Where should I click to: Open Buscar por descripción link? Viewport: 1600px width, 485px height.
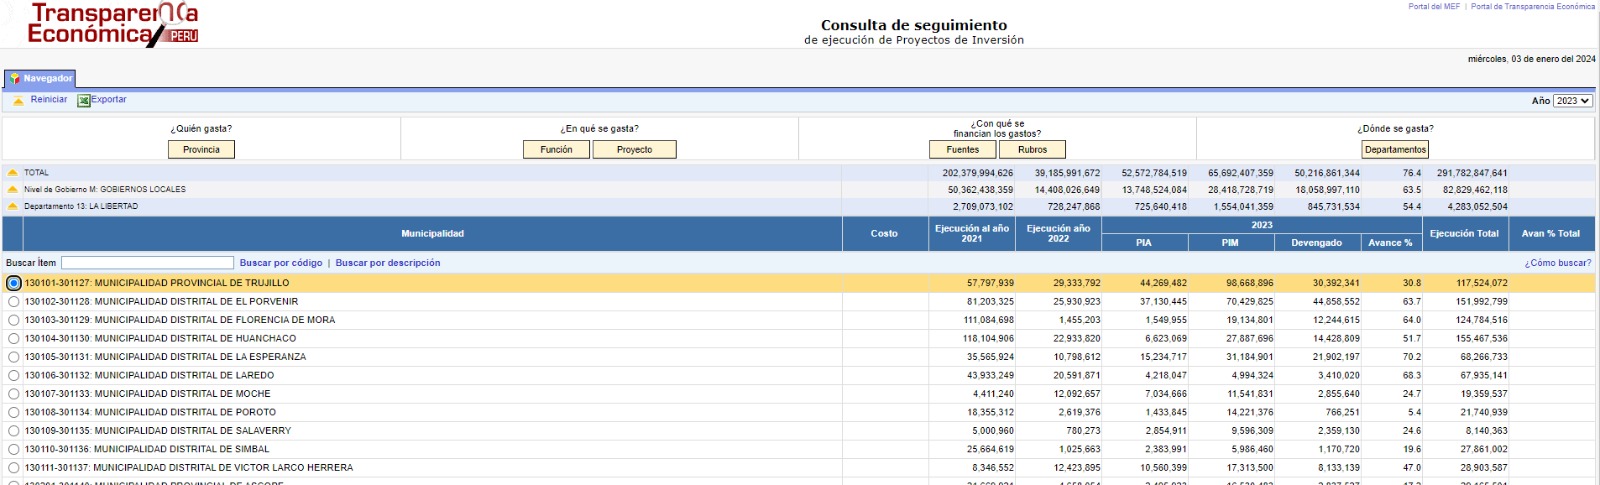(387, 263)
